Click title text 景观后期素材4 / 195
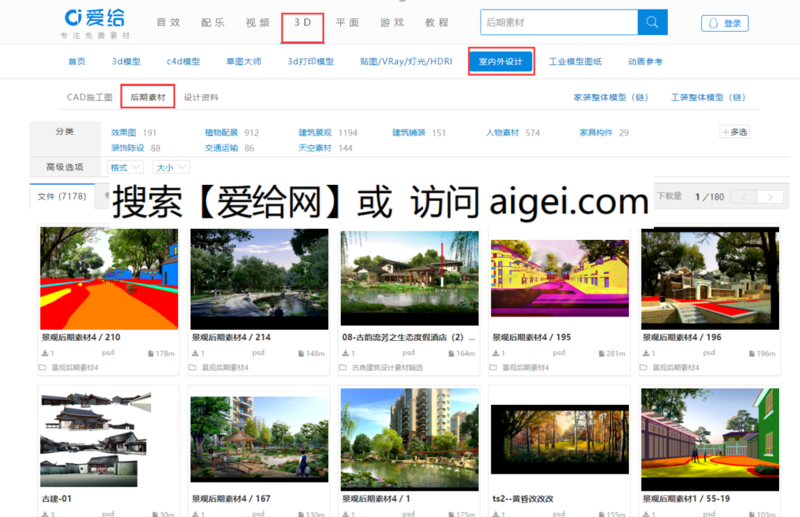 [x=532, y=337]
